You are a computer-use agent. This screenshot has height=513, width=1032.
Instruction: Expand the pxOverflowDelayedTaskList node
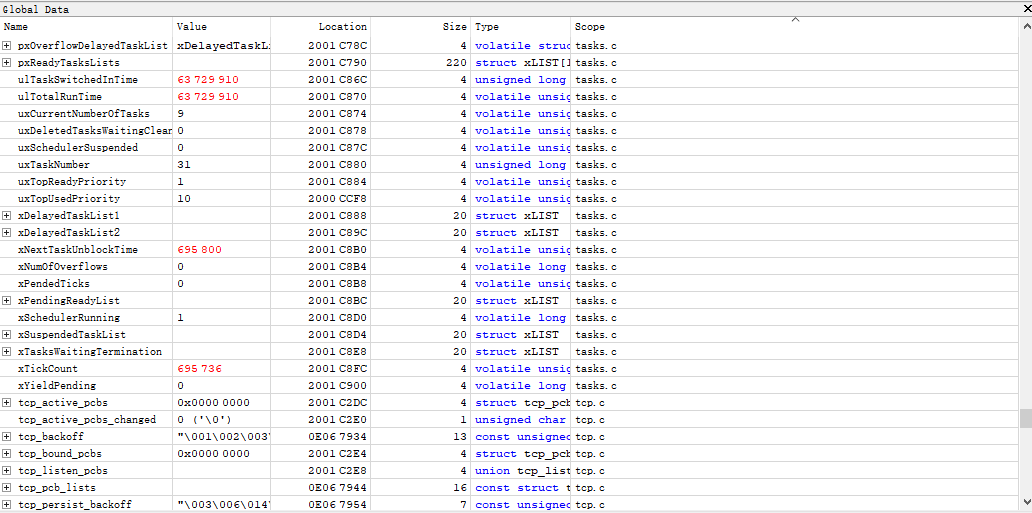[7, 46]
